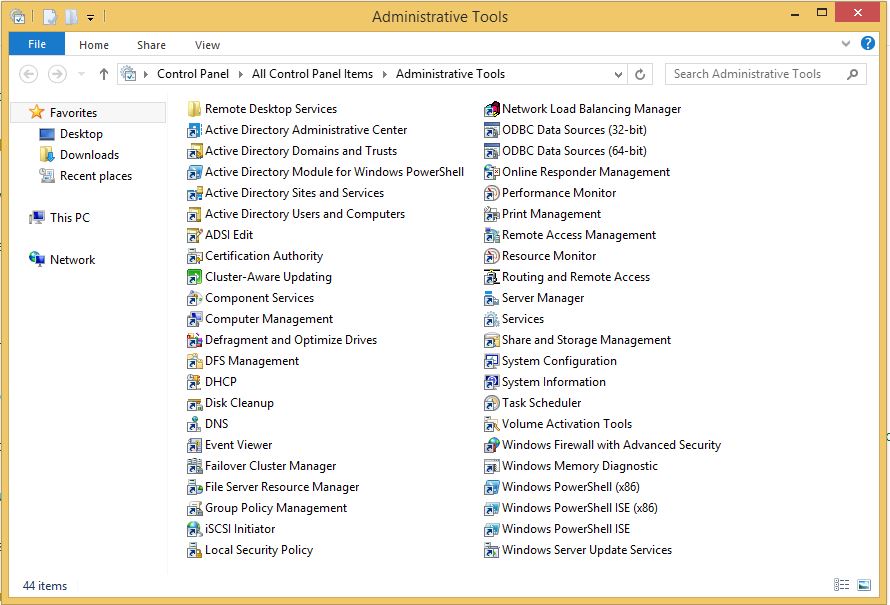The height and width of the screenshot is (605, 890).
Task: Select Downloads in the Favorites pane
Action: pos(89,155)
